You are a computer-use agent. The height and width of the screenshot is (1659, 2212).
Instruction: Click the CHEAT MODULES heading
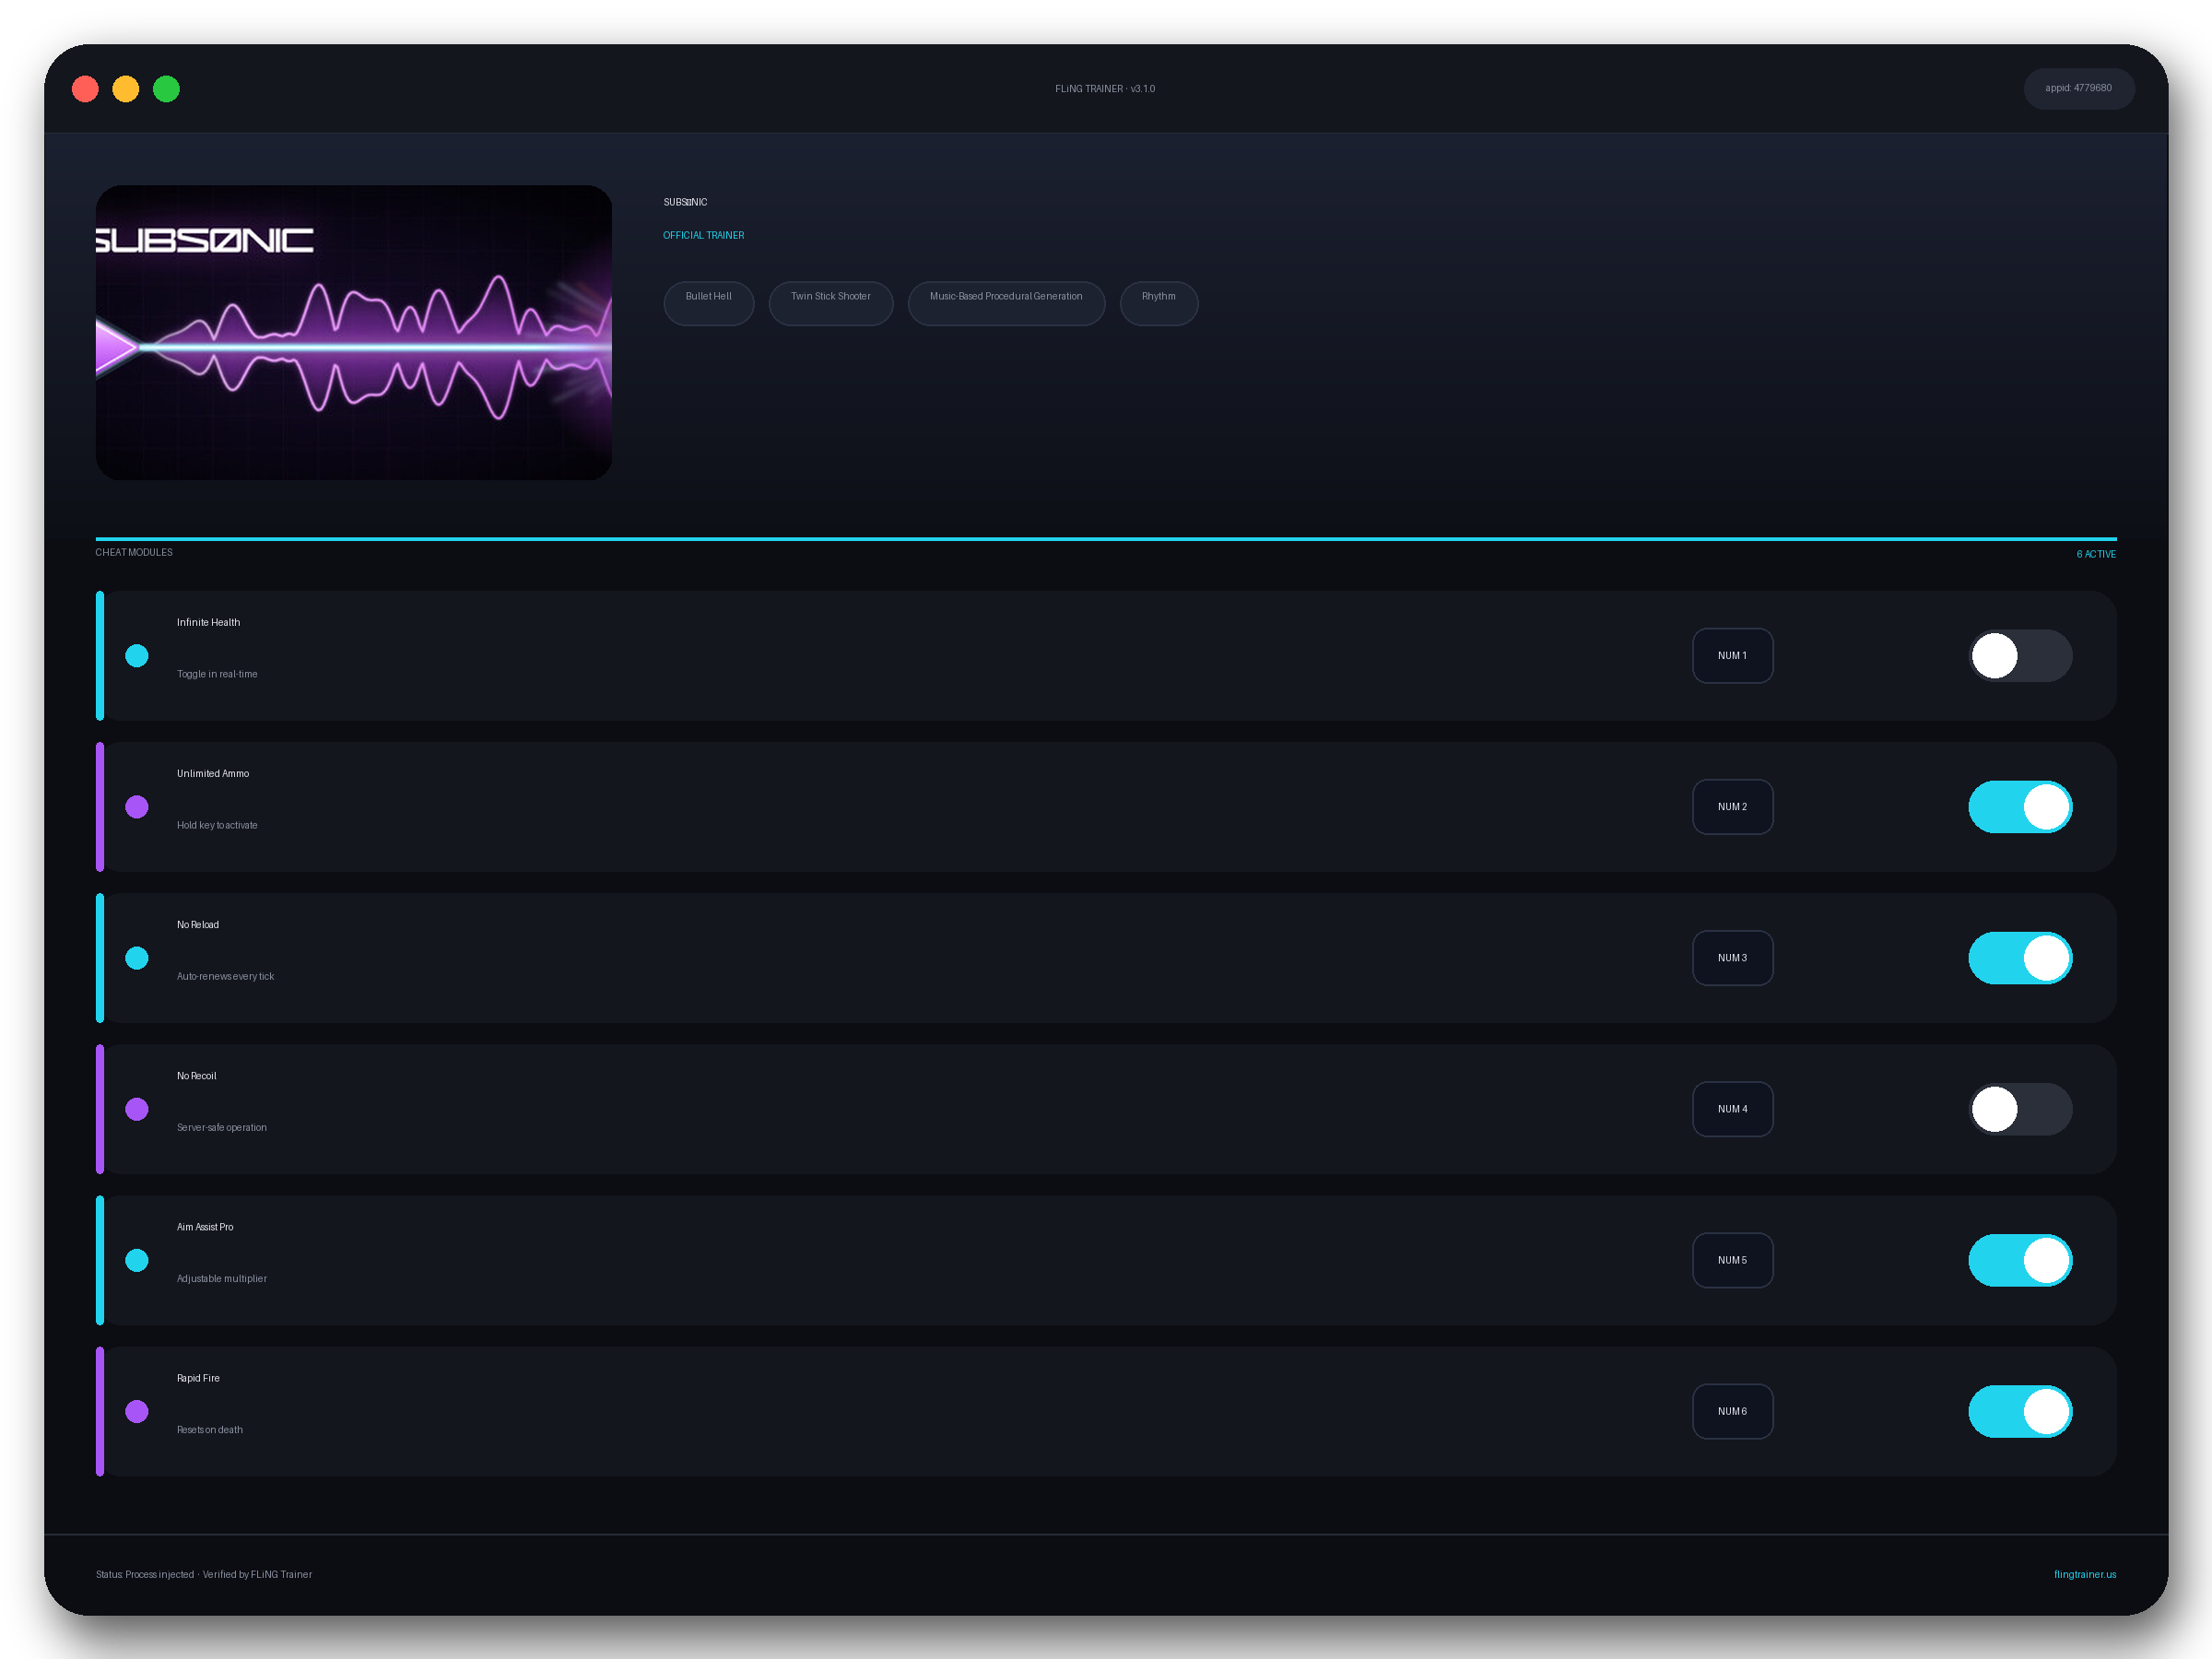click(x=134, y=552)
